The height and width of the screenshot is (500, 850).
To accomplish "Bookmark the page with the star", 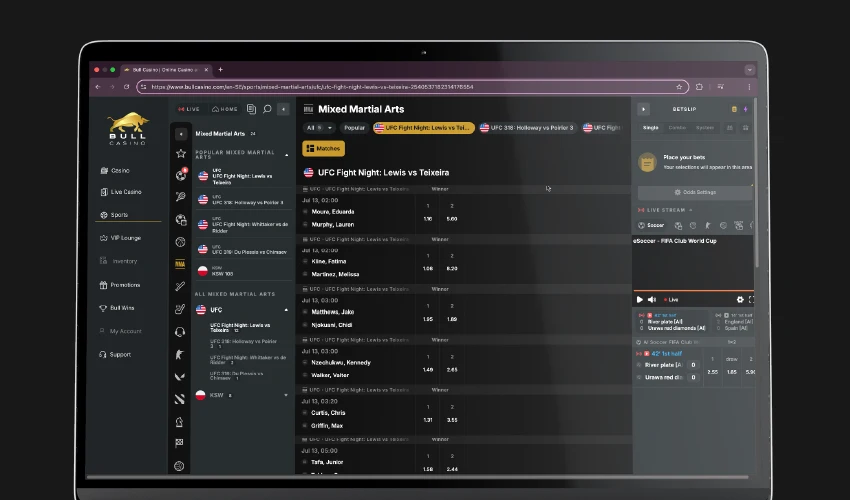I will point(679,87).
